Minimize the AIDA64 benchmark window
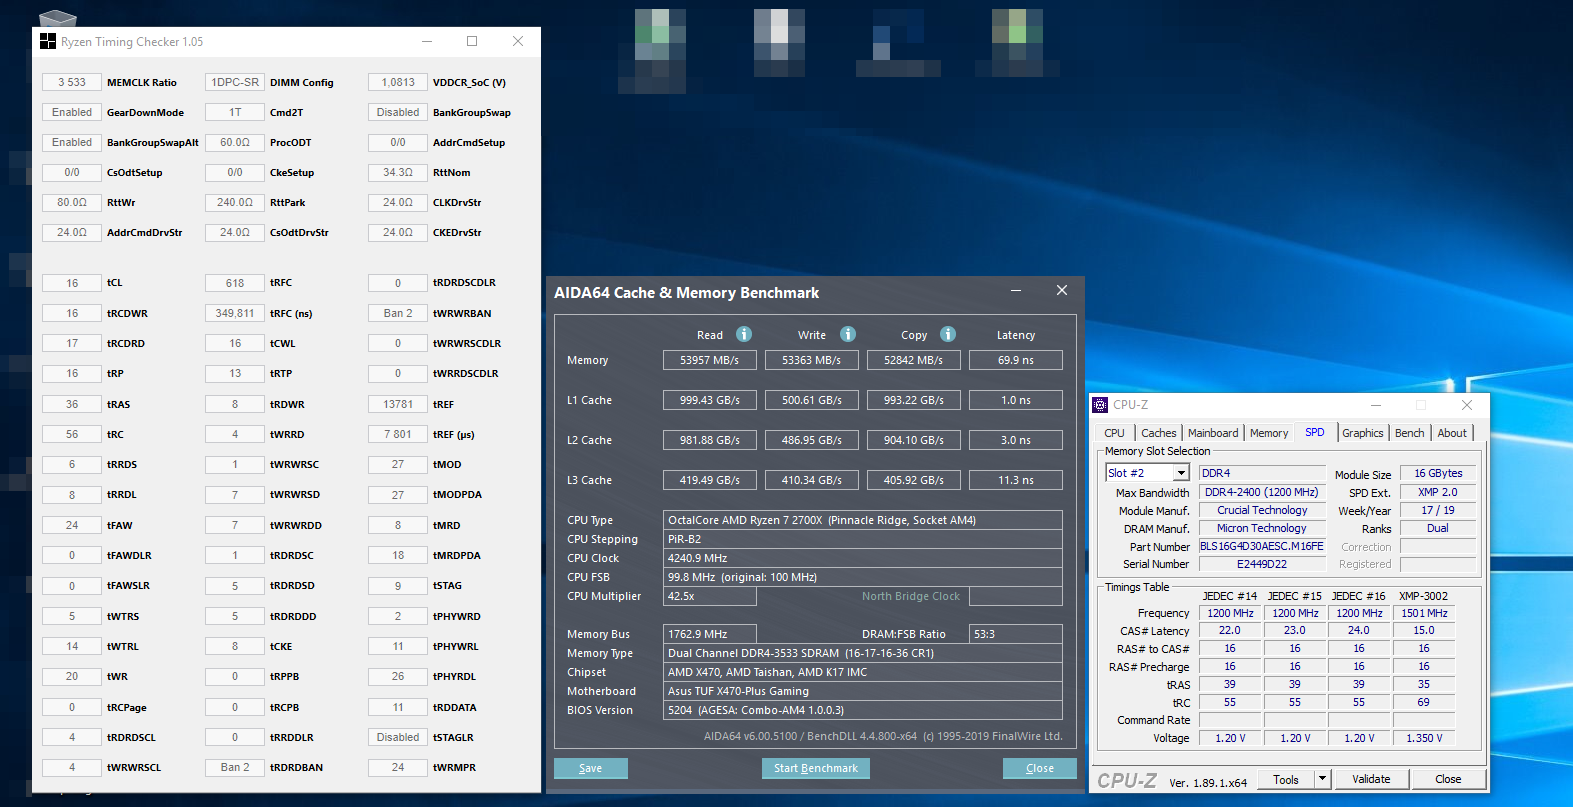1573x807 pixels. tap(1016, 291)
